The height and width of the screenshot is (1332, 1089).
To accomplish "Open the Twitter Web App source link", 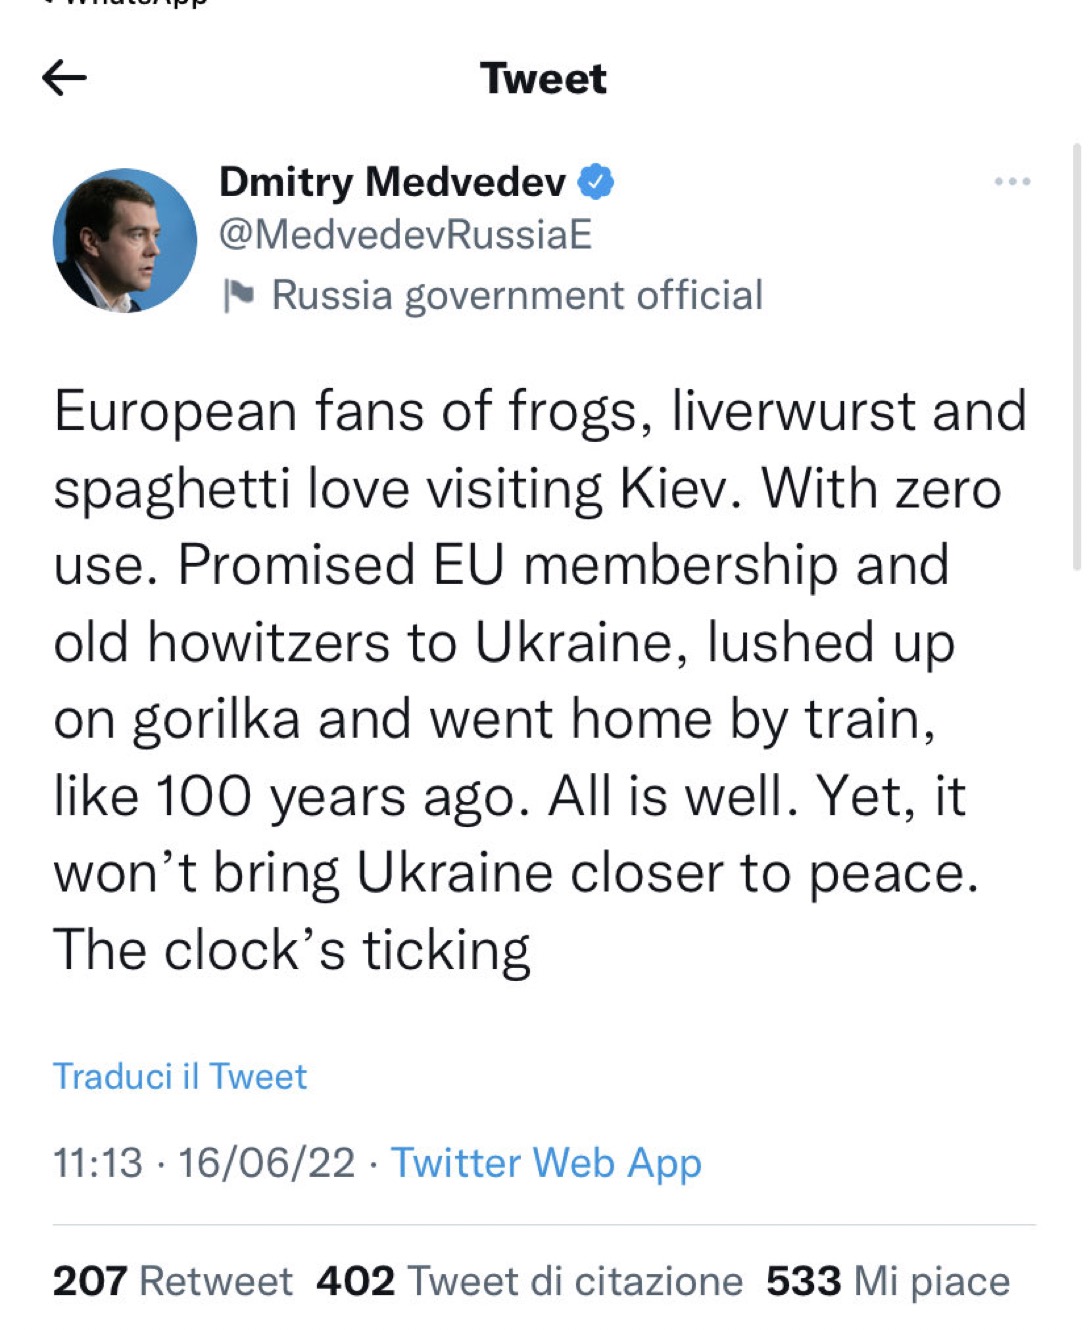I will (x=546, y=1163).
